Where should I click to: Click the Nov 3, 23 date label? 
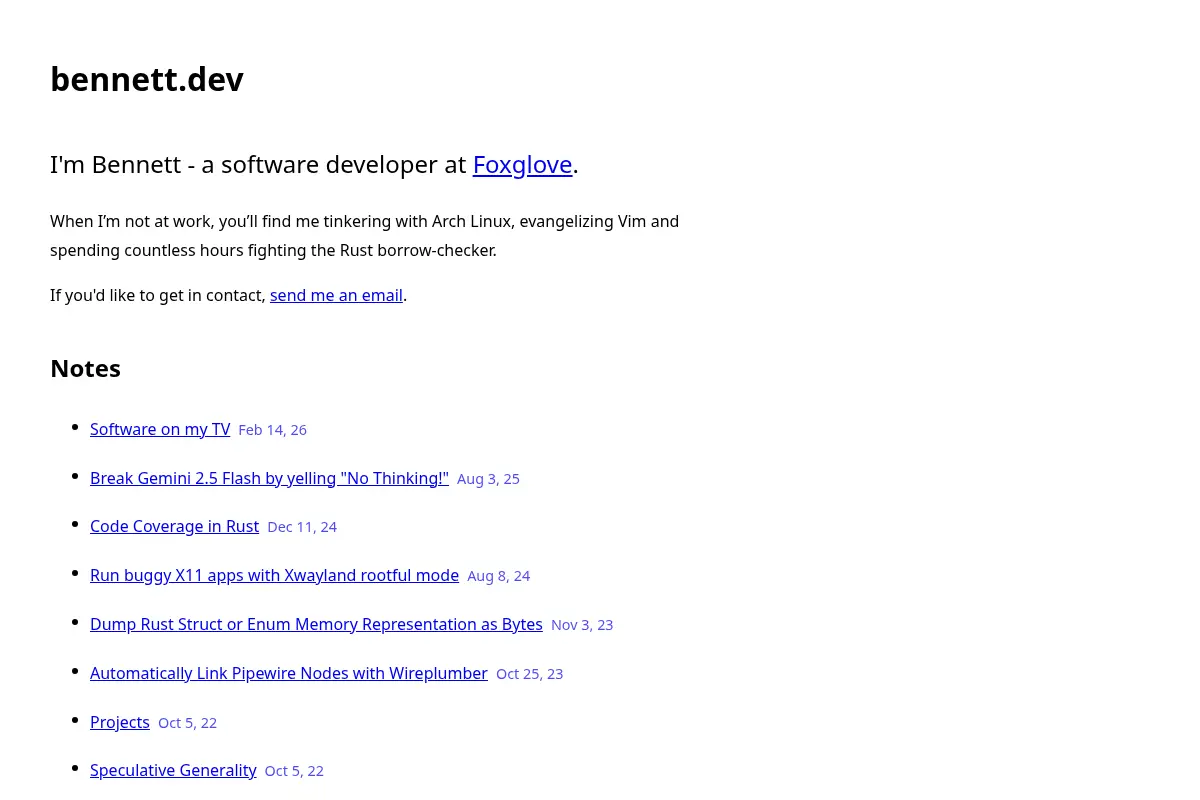point(582,625)
